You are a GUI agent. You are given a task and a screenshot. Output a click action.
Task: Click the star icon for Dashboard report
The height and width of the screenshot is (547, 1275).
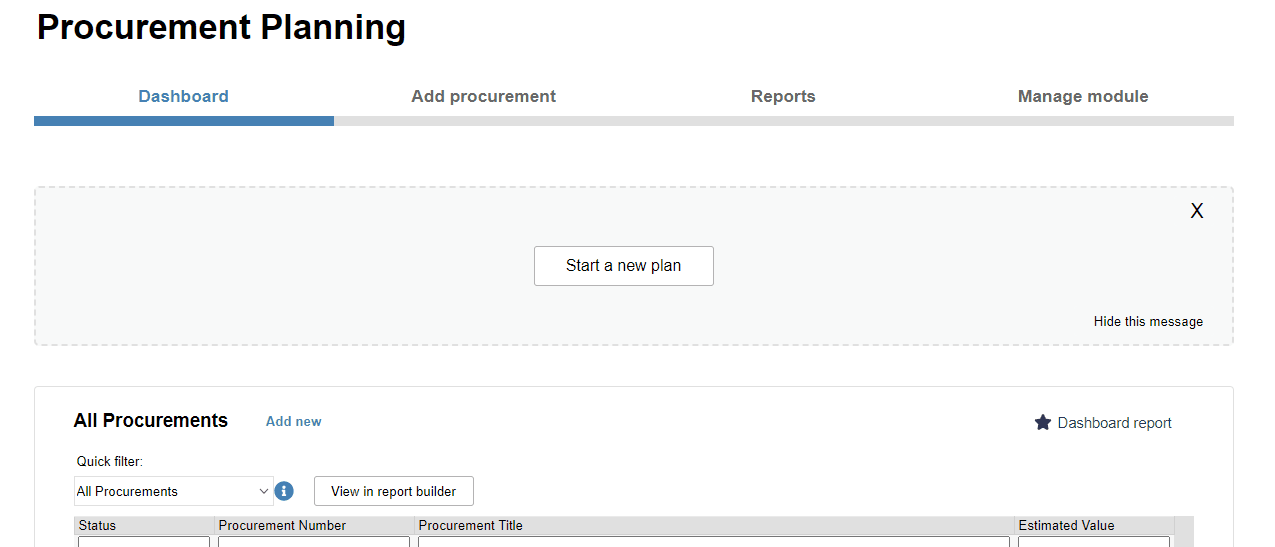[x=1043, y=423]
